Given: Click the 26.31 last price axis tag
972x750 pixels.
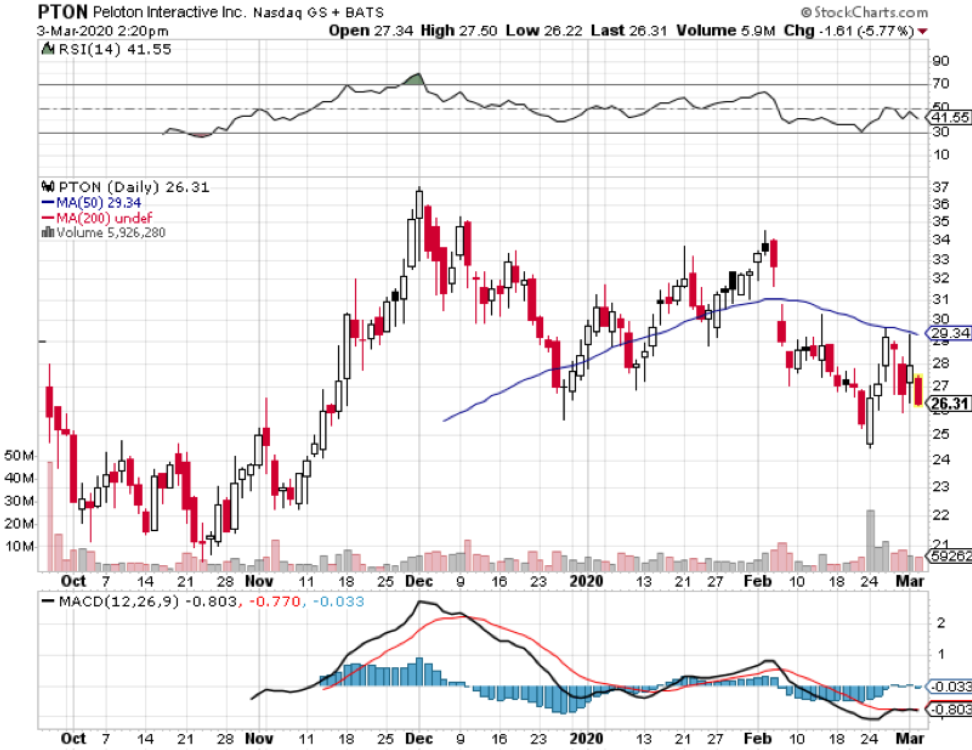Looking at the screenshot, I should [x=949, y=404].
